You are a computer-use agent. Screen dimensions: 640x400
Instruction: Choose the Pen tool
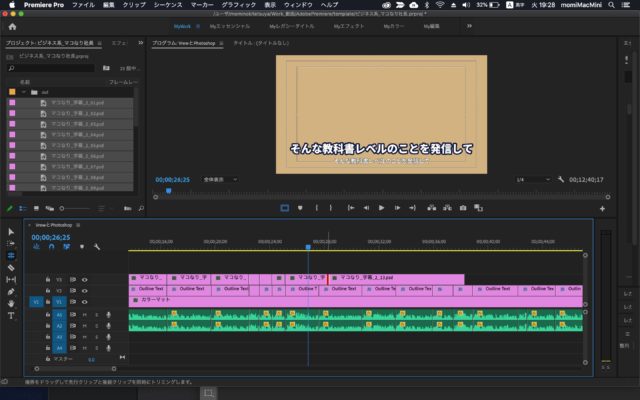(11, 291)
